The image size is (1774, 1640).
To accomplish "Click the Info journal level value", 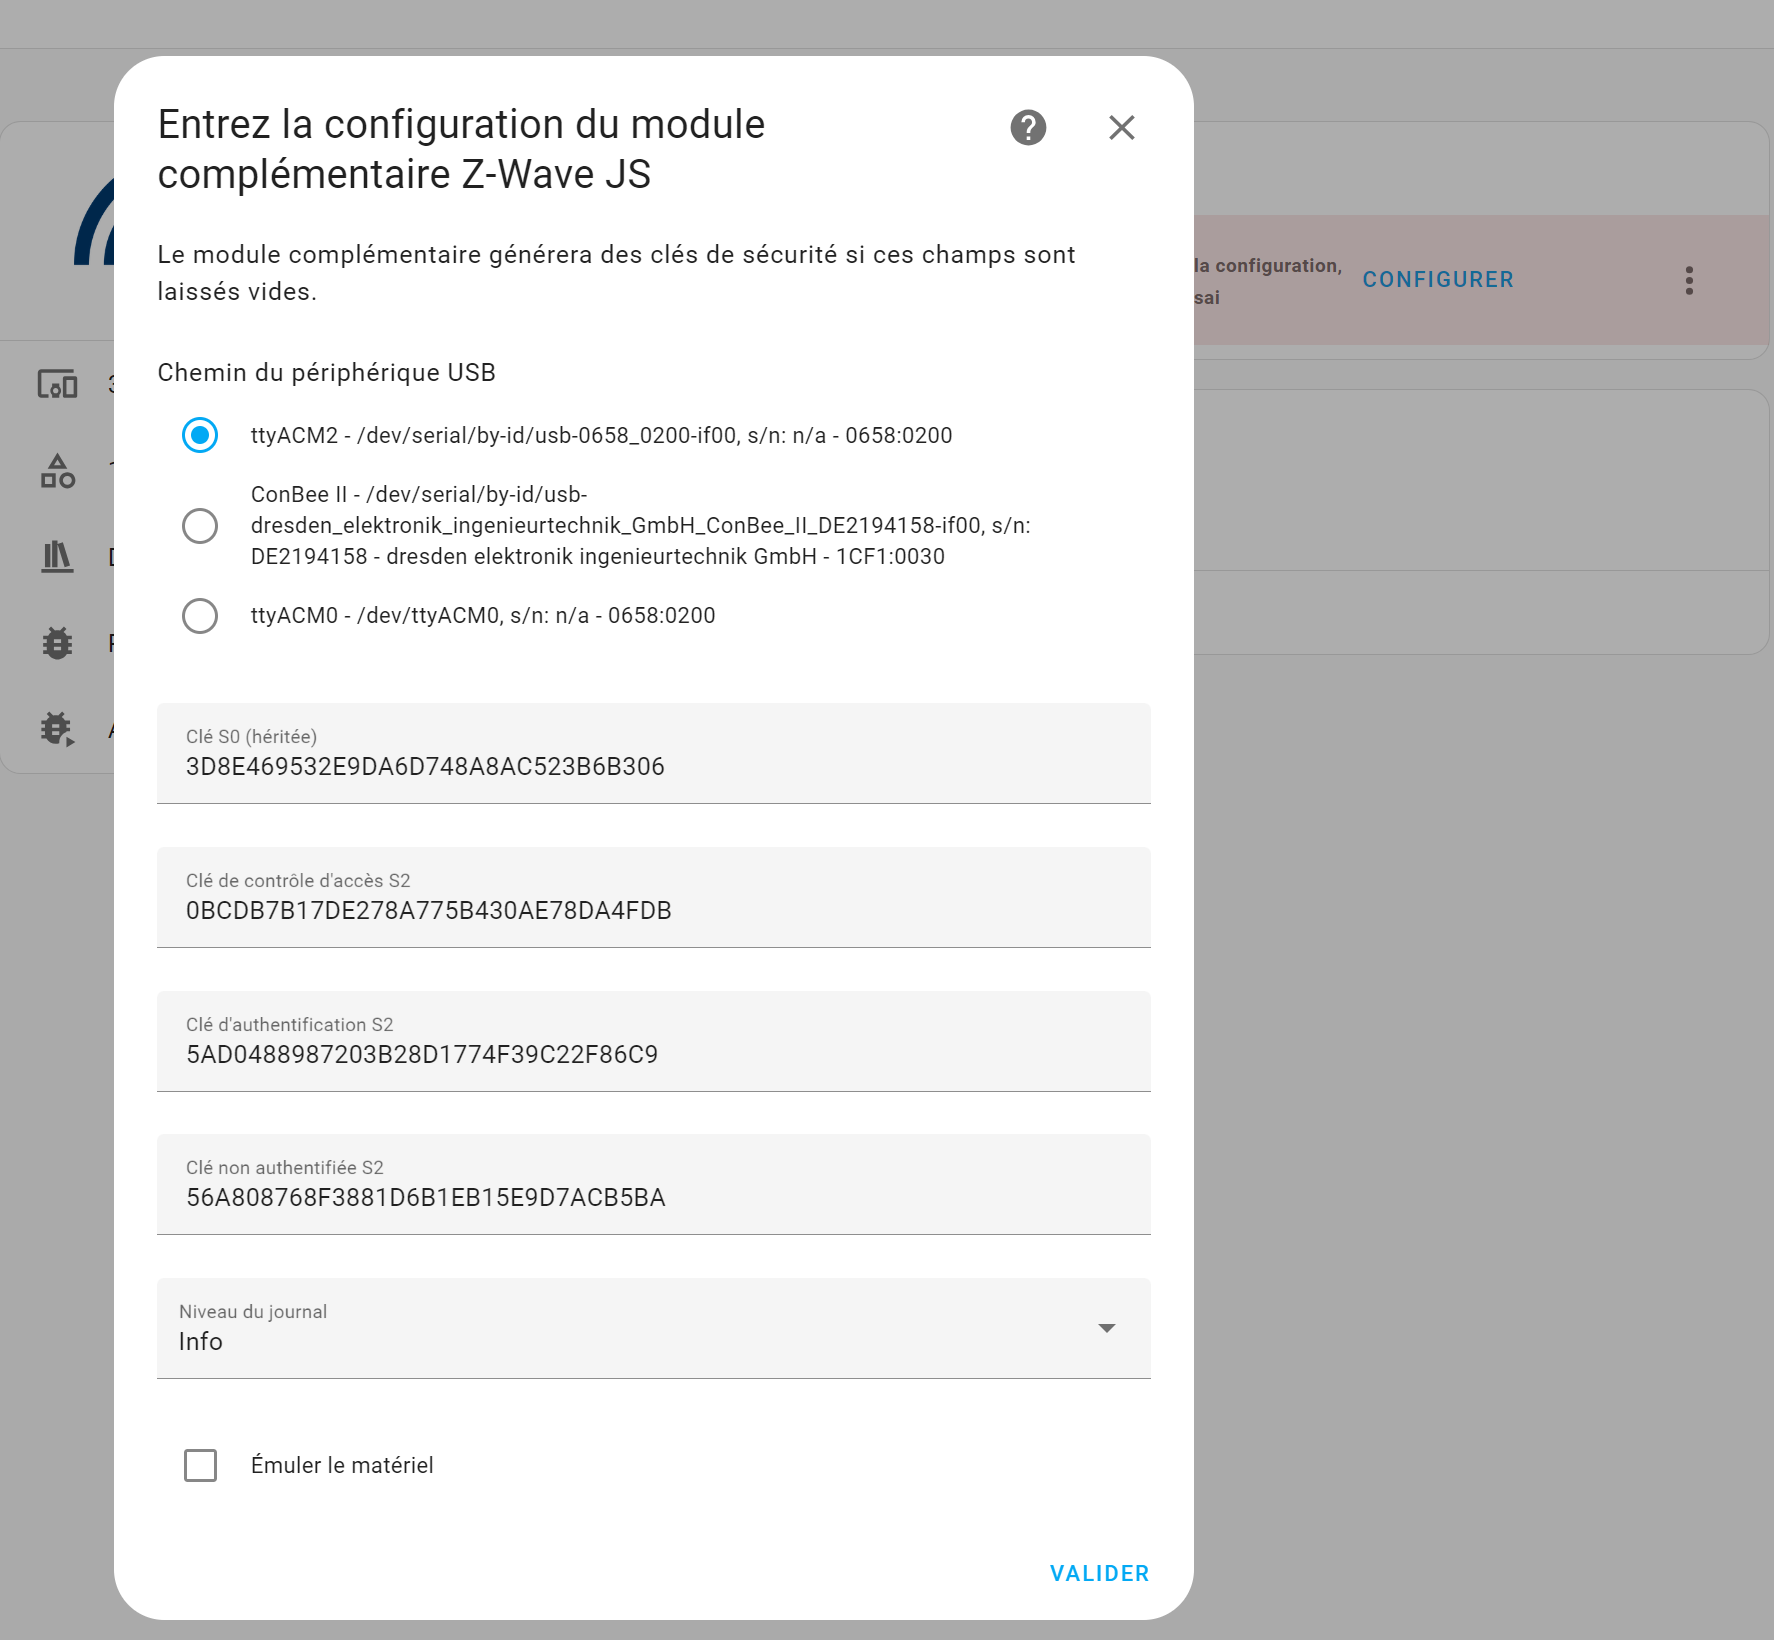I will (201, 1342).
